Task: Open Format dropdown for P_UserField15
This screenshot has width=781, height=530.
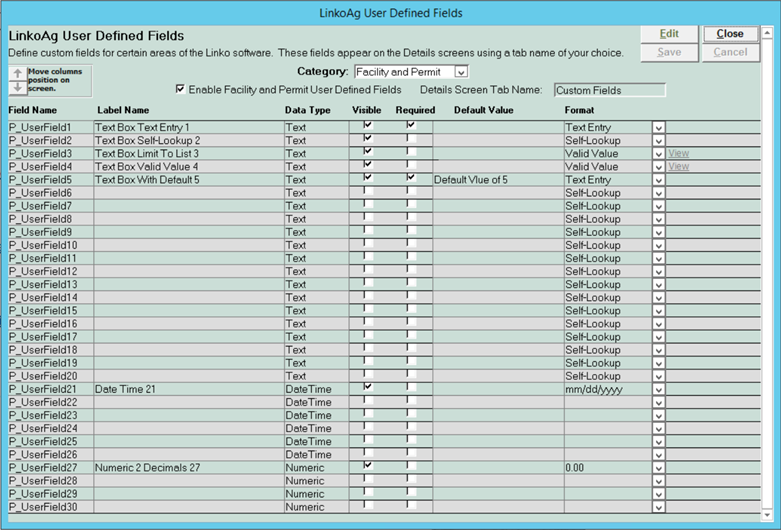Action: (658, 311)
